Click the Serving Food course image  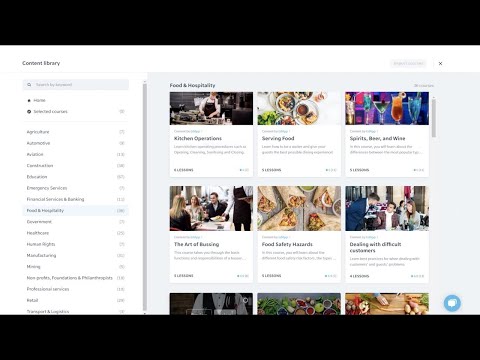[x=299, y=108]
